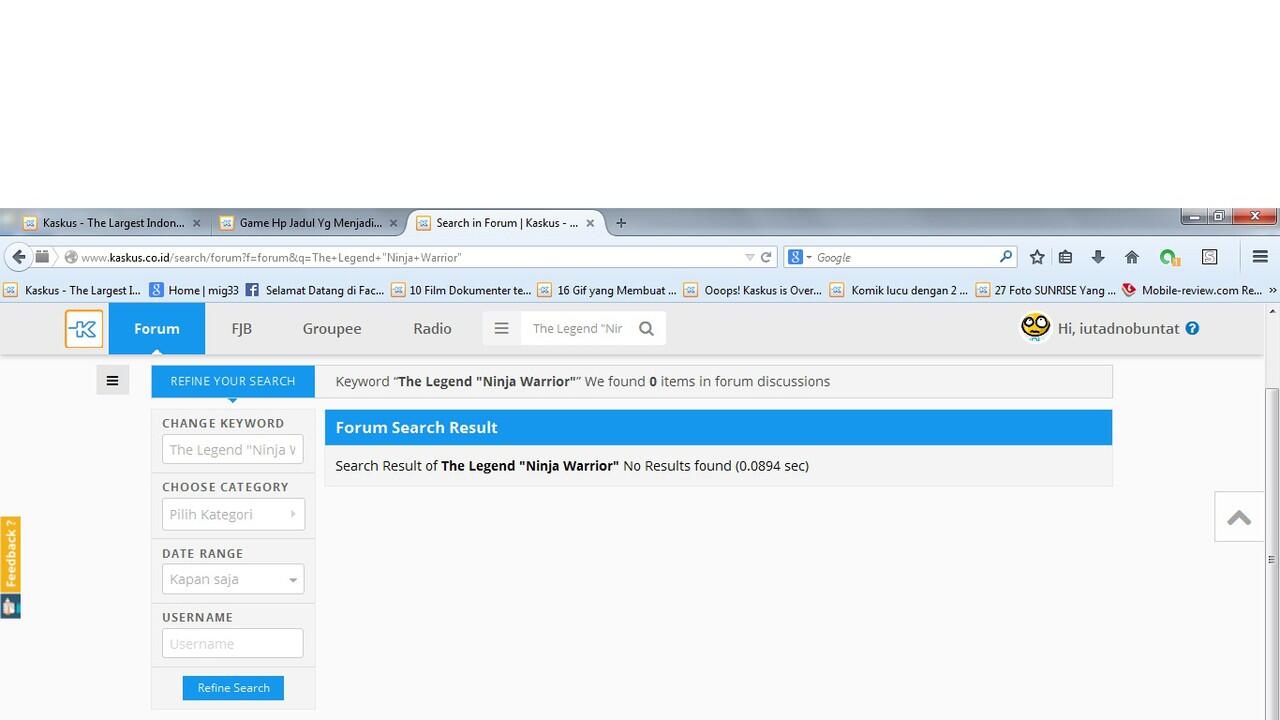Open the Groupee navigation item
Viewport: 1280px width, 720px height.
[x=332, y=328]
